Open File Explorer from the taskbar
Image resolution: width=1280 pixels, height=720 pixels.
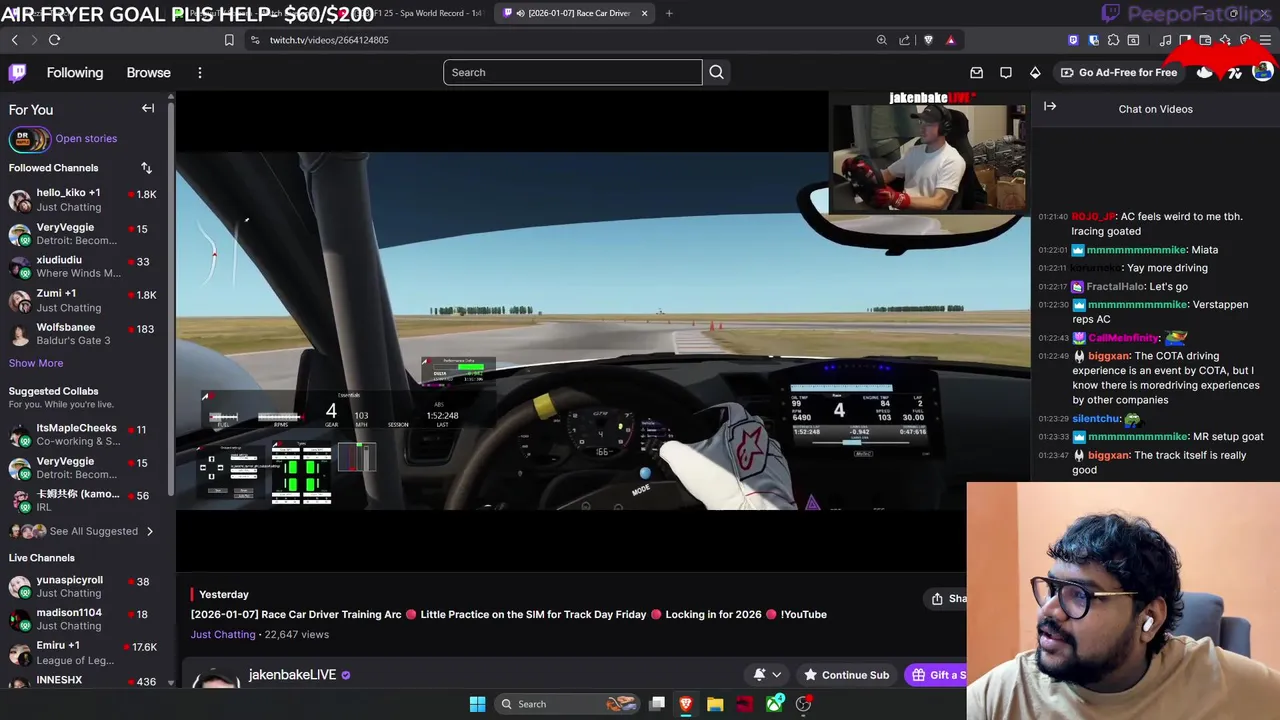(x=715, y=704)
